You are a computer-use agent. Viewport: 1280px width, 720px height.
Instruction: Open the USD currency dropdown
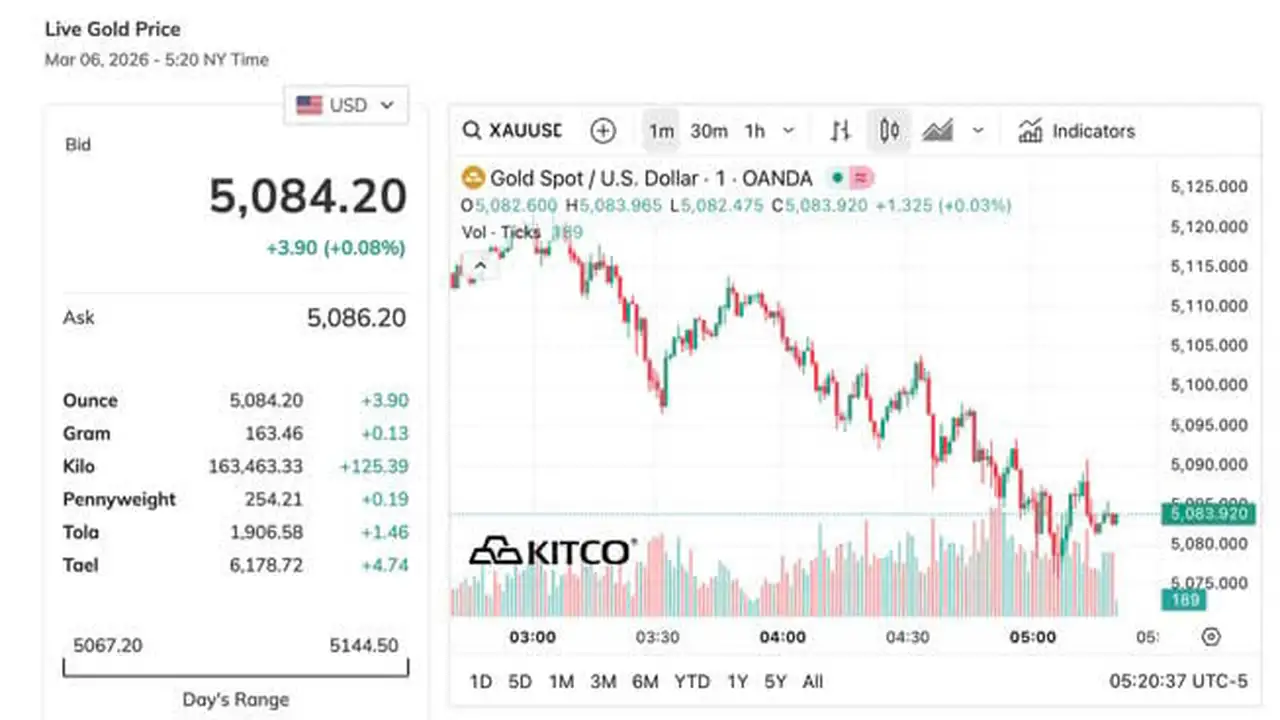pyautogui.click(x=346, y=105)
